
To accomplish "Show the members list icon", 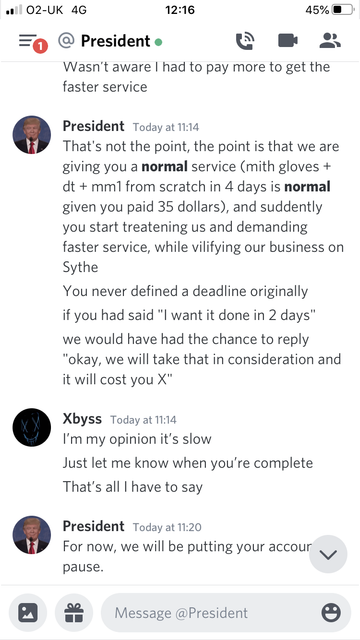I will [330, 41].
